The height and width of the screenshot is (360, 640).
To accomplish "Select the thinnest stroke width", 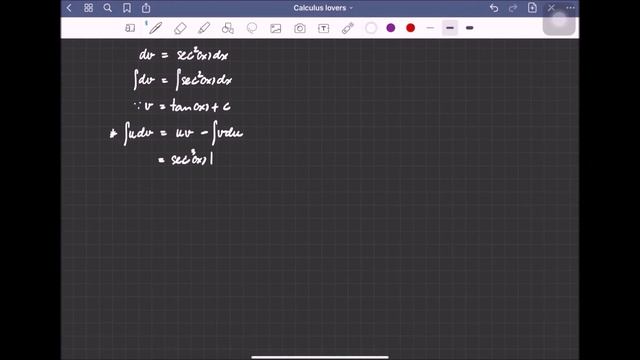I will [x=430, y=28].
